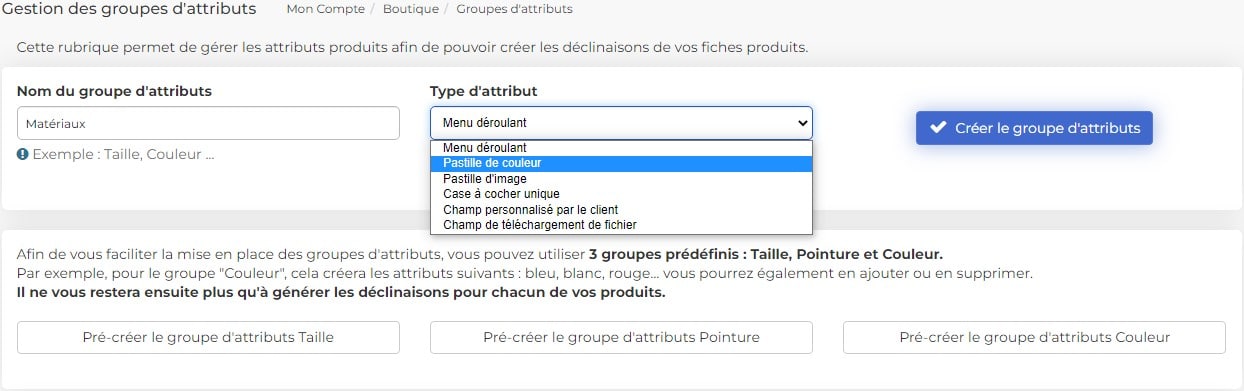Screen dimensions: 1244x391
Task: Pre-create the Pointure attribute group
Action: (621, 337)
